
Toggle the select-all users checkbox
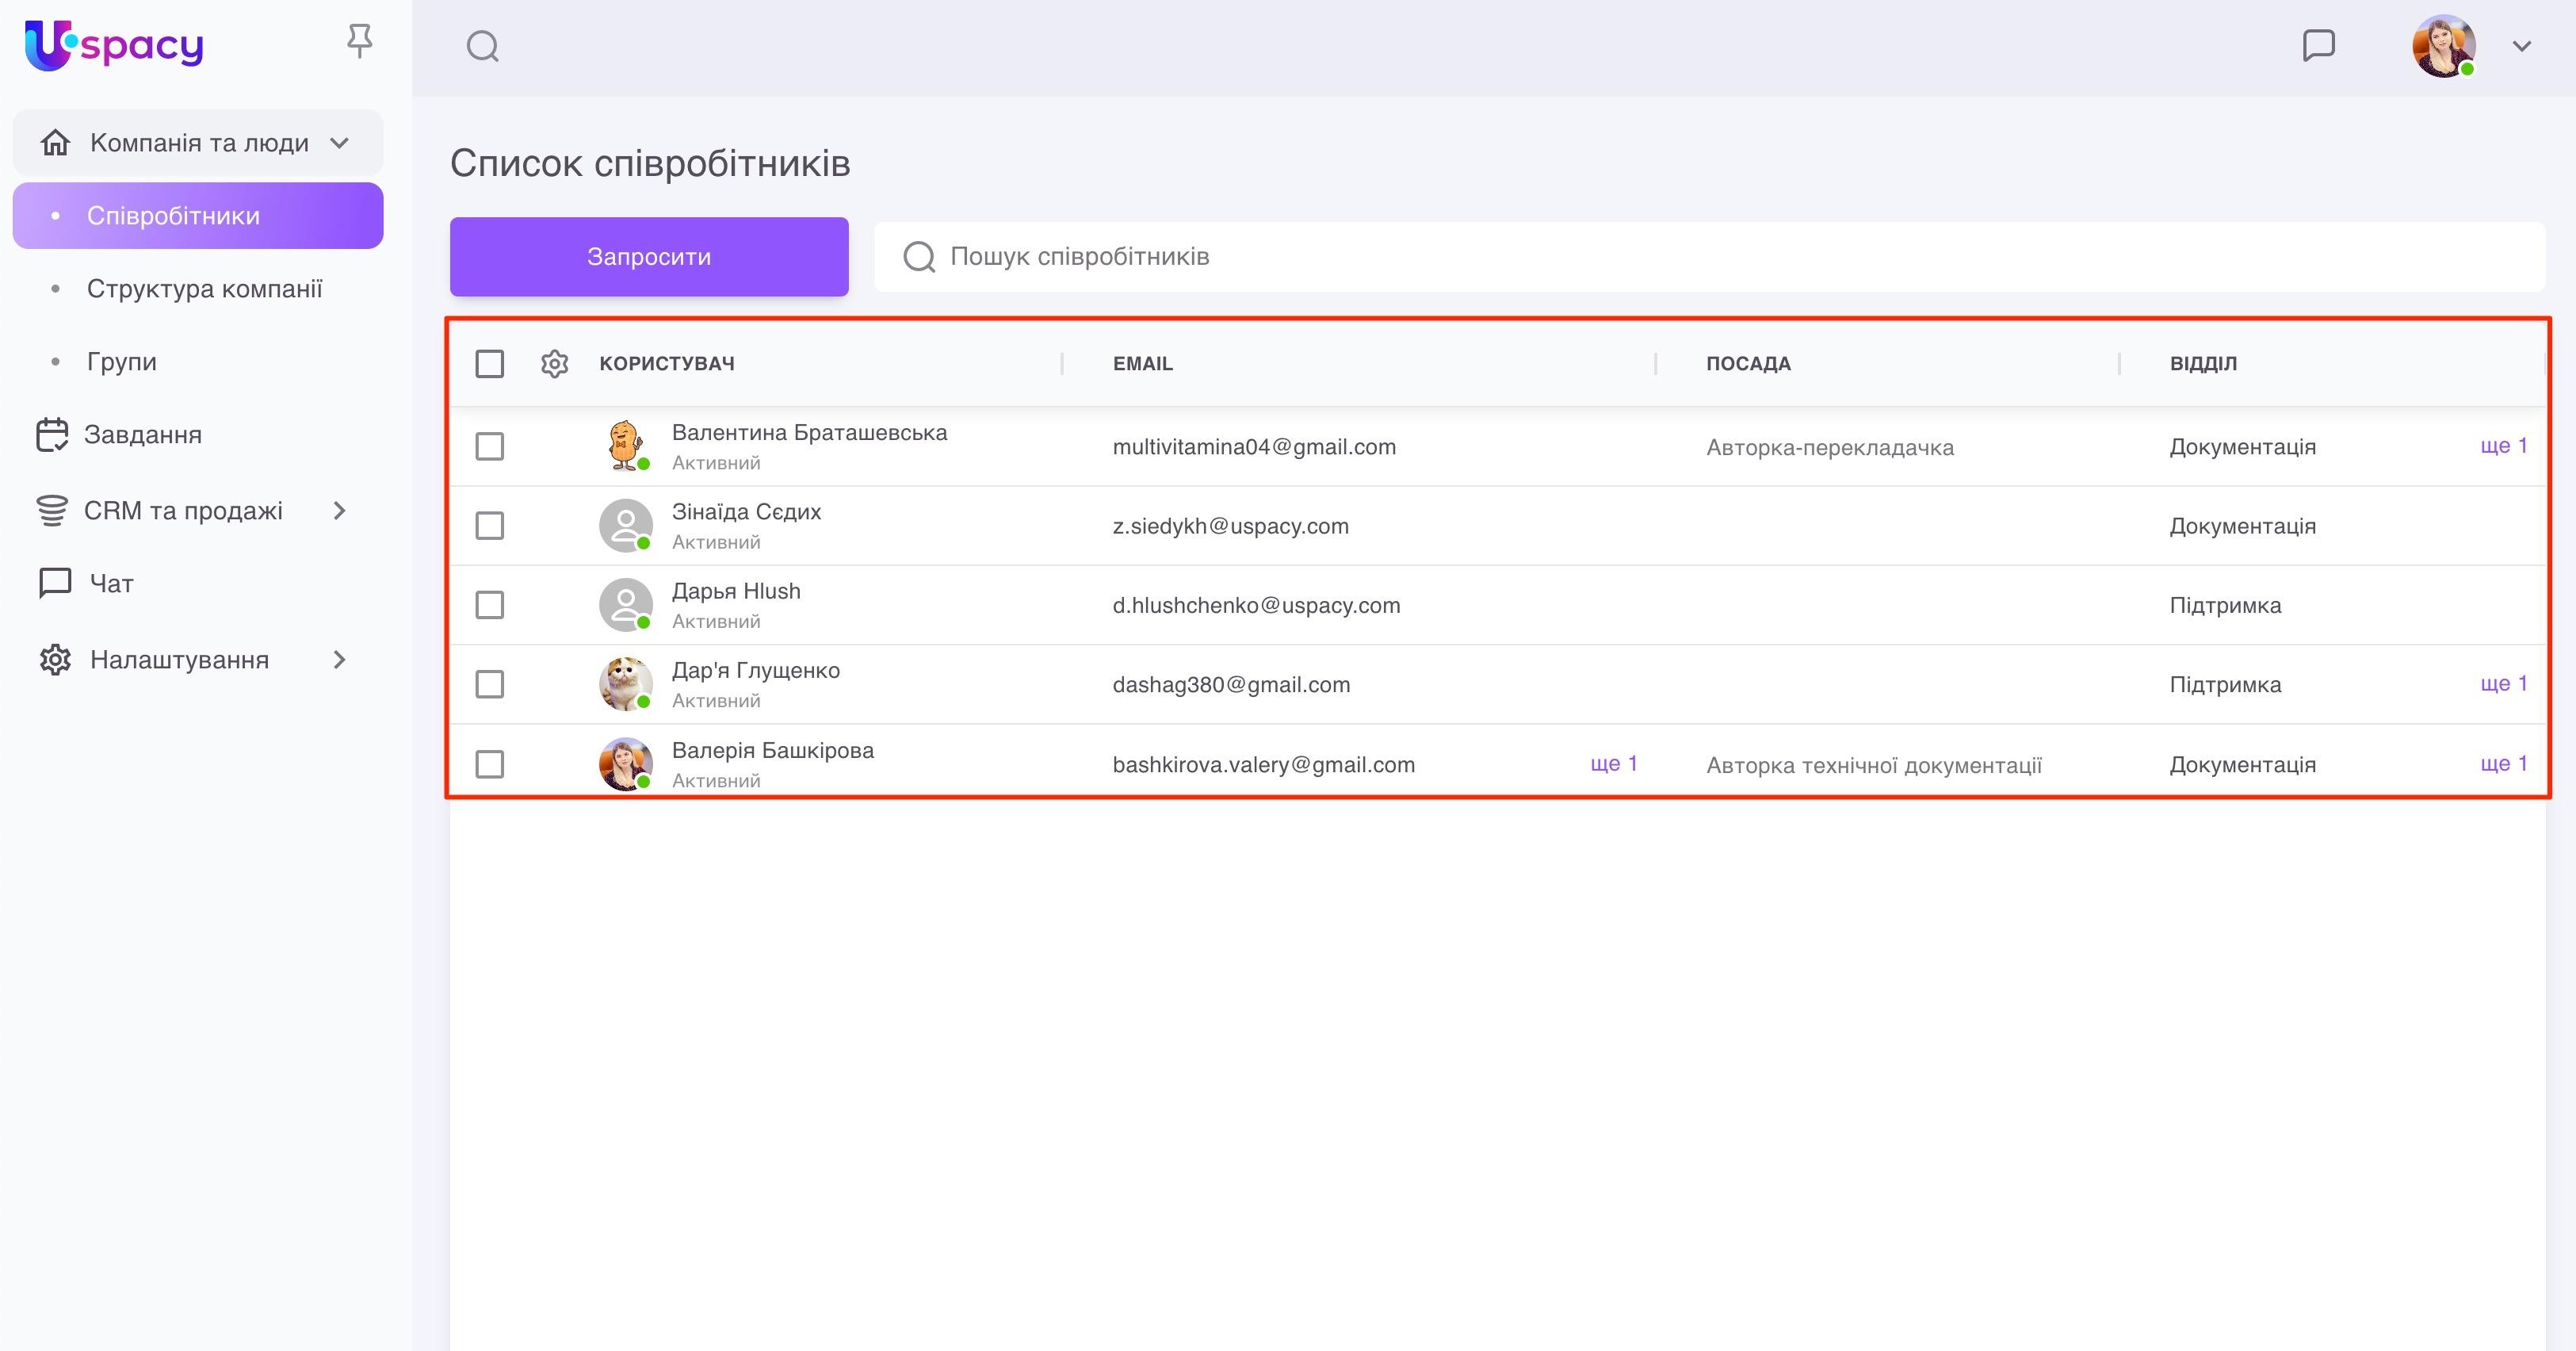pyautogui.click(x=489, y=364)
